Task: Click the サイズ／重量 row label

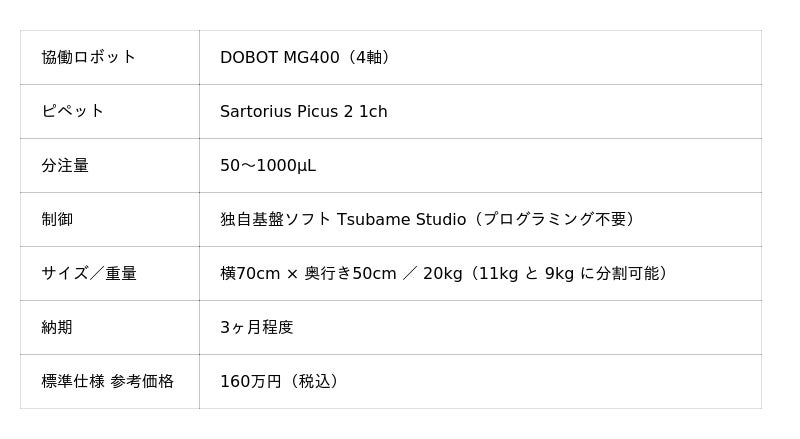Action: point(89,274)
